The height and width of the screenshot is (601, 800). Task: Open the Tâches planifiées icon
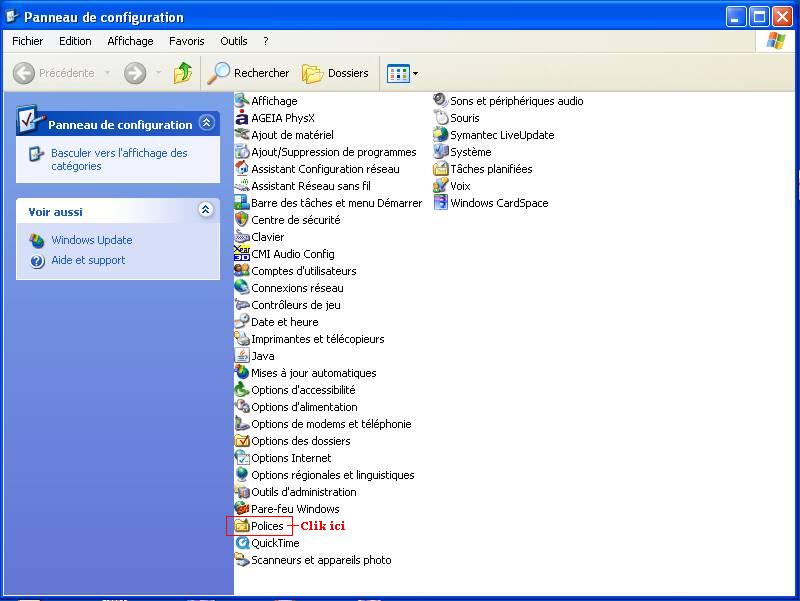click(x=441, y=169)
